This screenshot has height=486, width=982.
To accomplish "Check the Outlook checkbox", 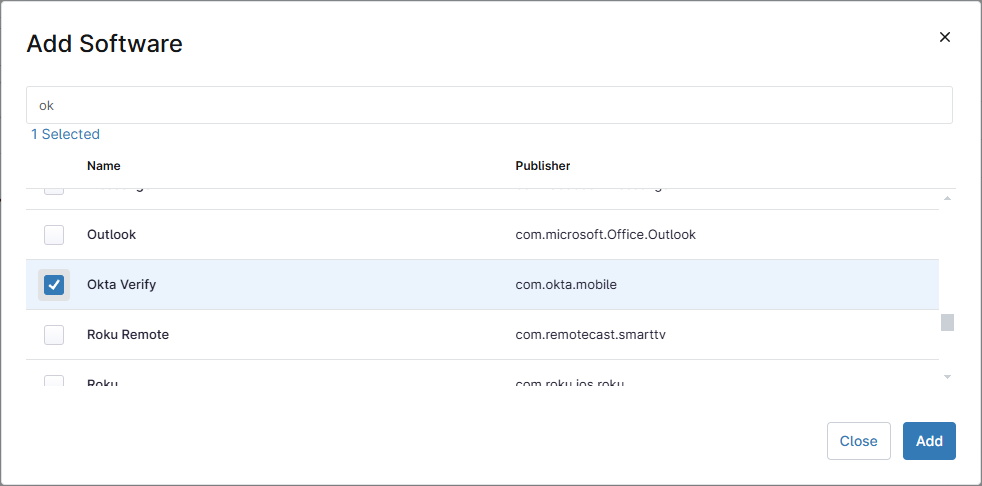I will pos(54,235).
